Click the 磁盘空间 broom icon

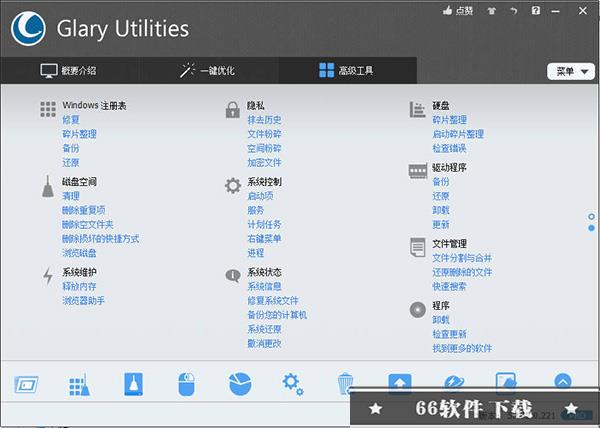48,187
